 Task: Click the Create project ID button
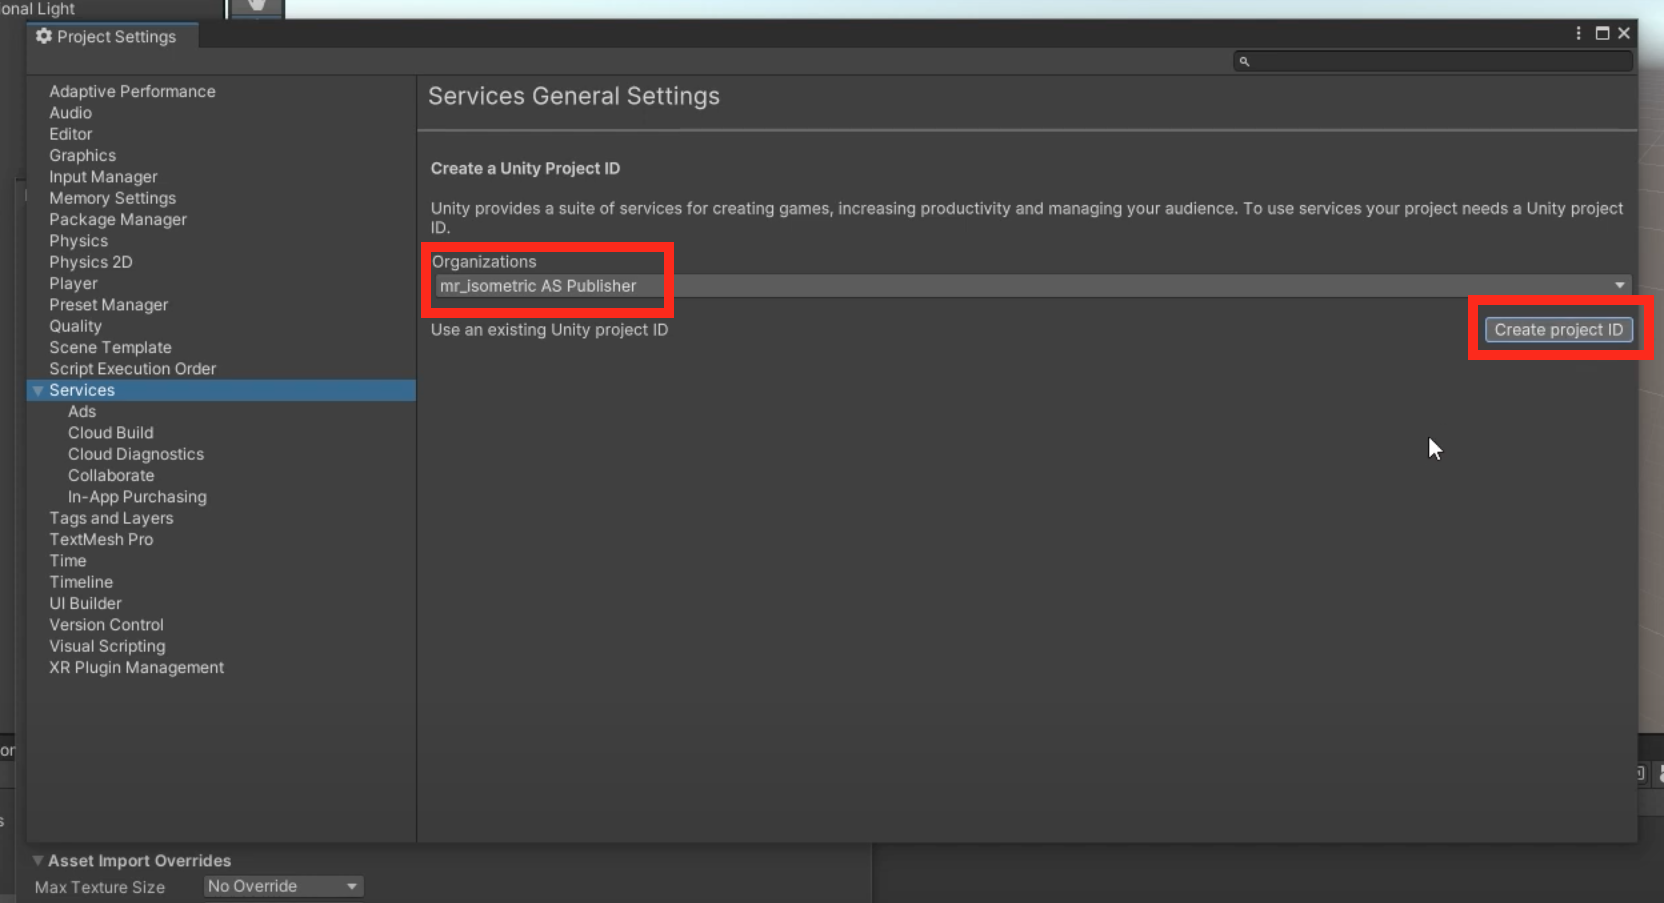tap(1558, 330)
